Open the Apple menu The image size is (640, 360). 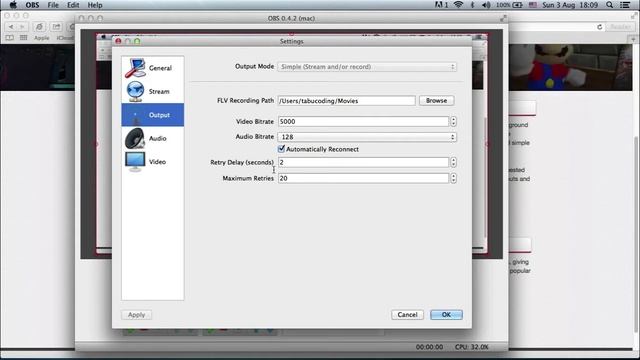pos(13,5)
